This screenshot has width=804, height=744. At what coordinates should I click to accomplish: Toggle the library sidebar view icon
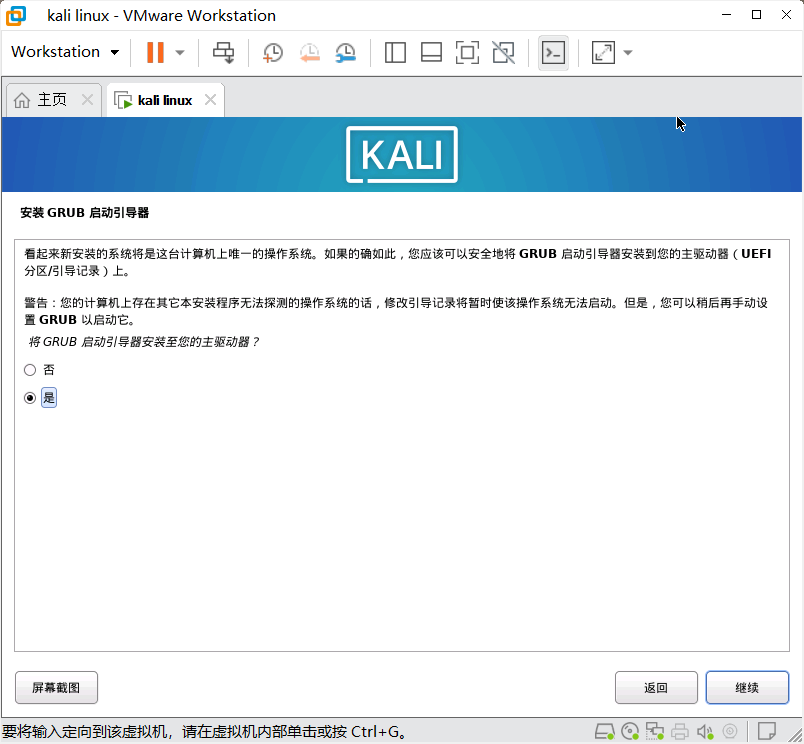(x=395, y=52)
